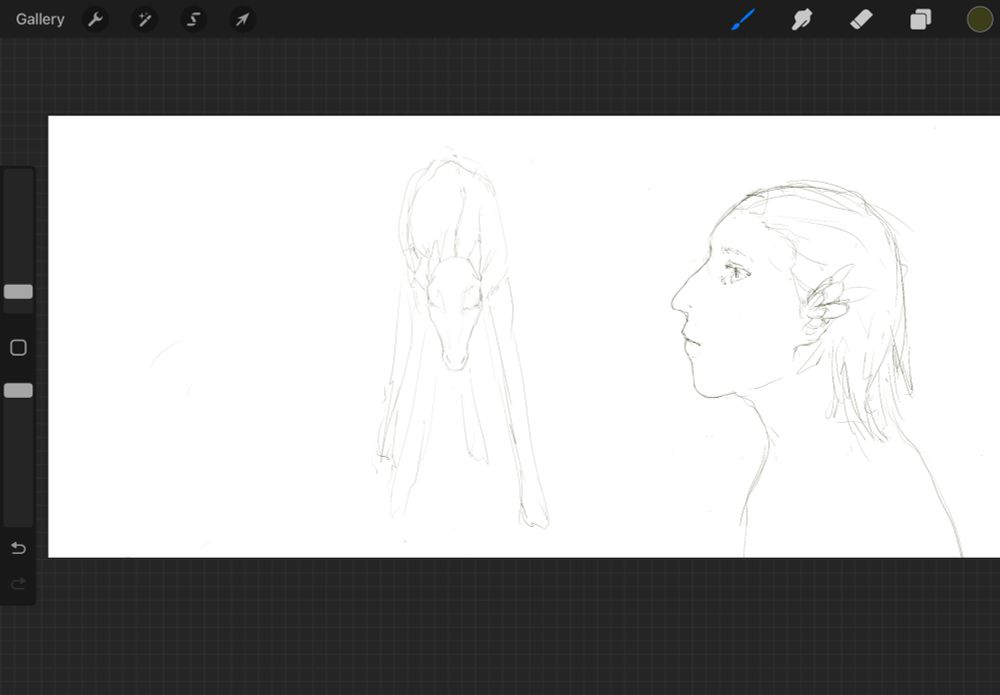Activate the Selection tool

(x=193, y=19)
